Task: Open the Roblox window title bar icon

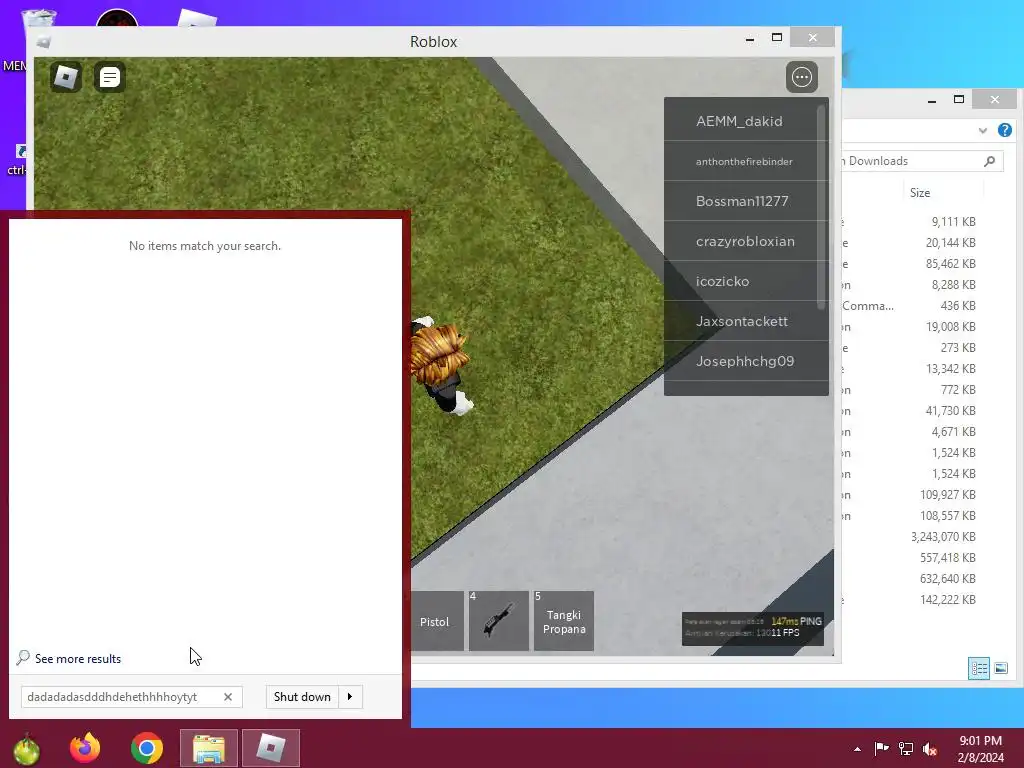Action: (x=44, y=42)
